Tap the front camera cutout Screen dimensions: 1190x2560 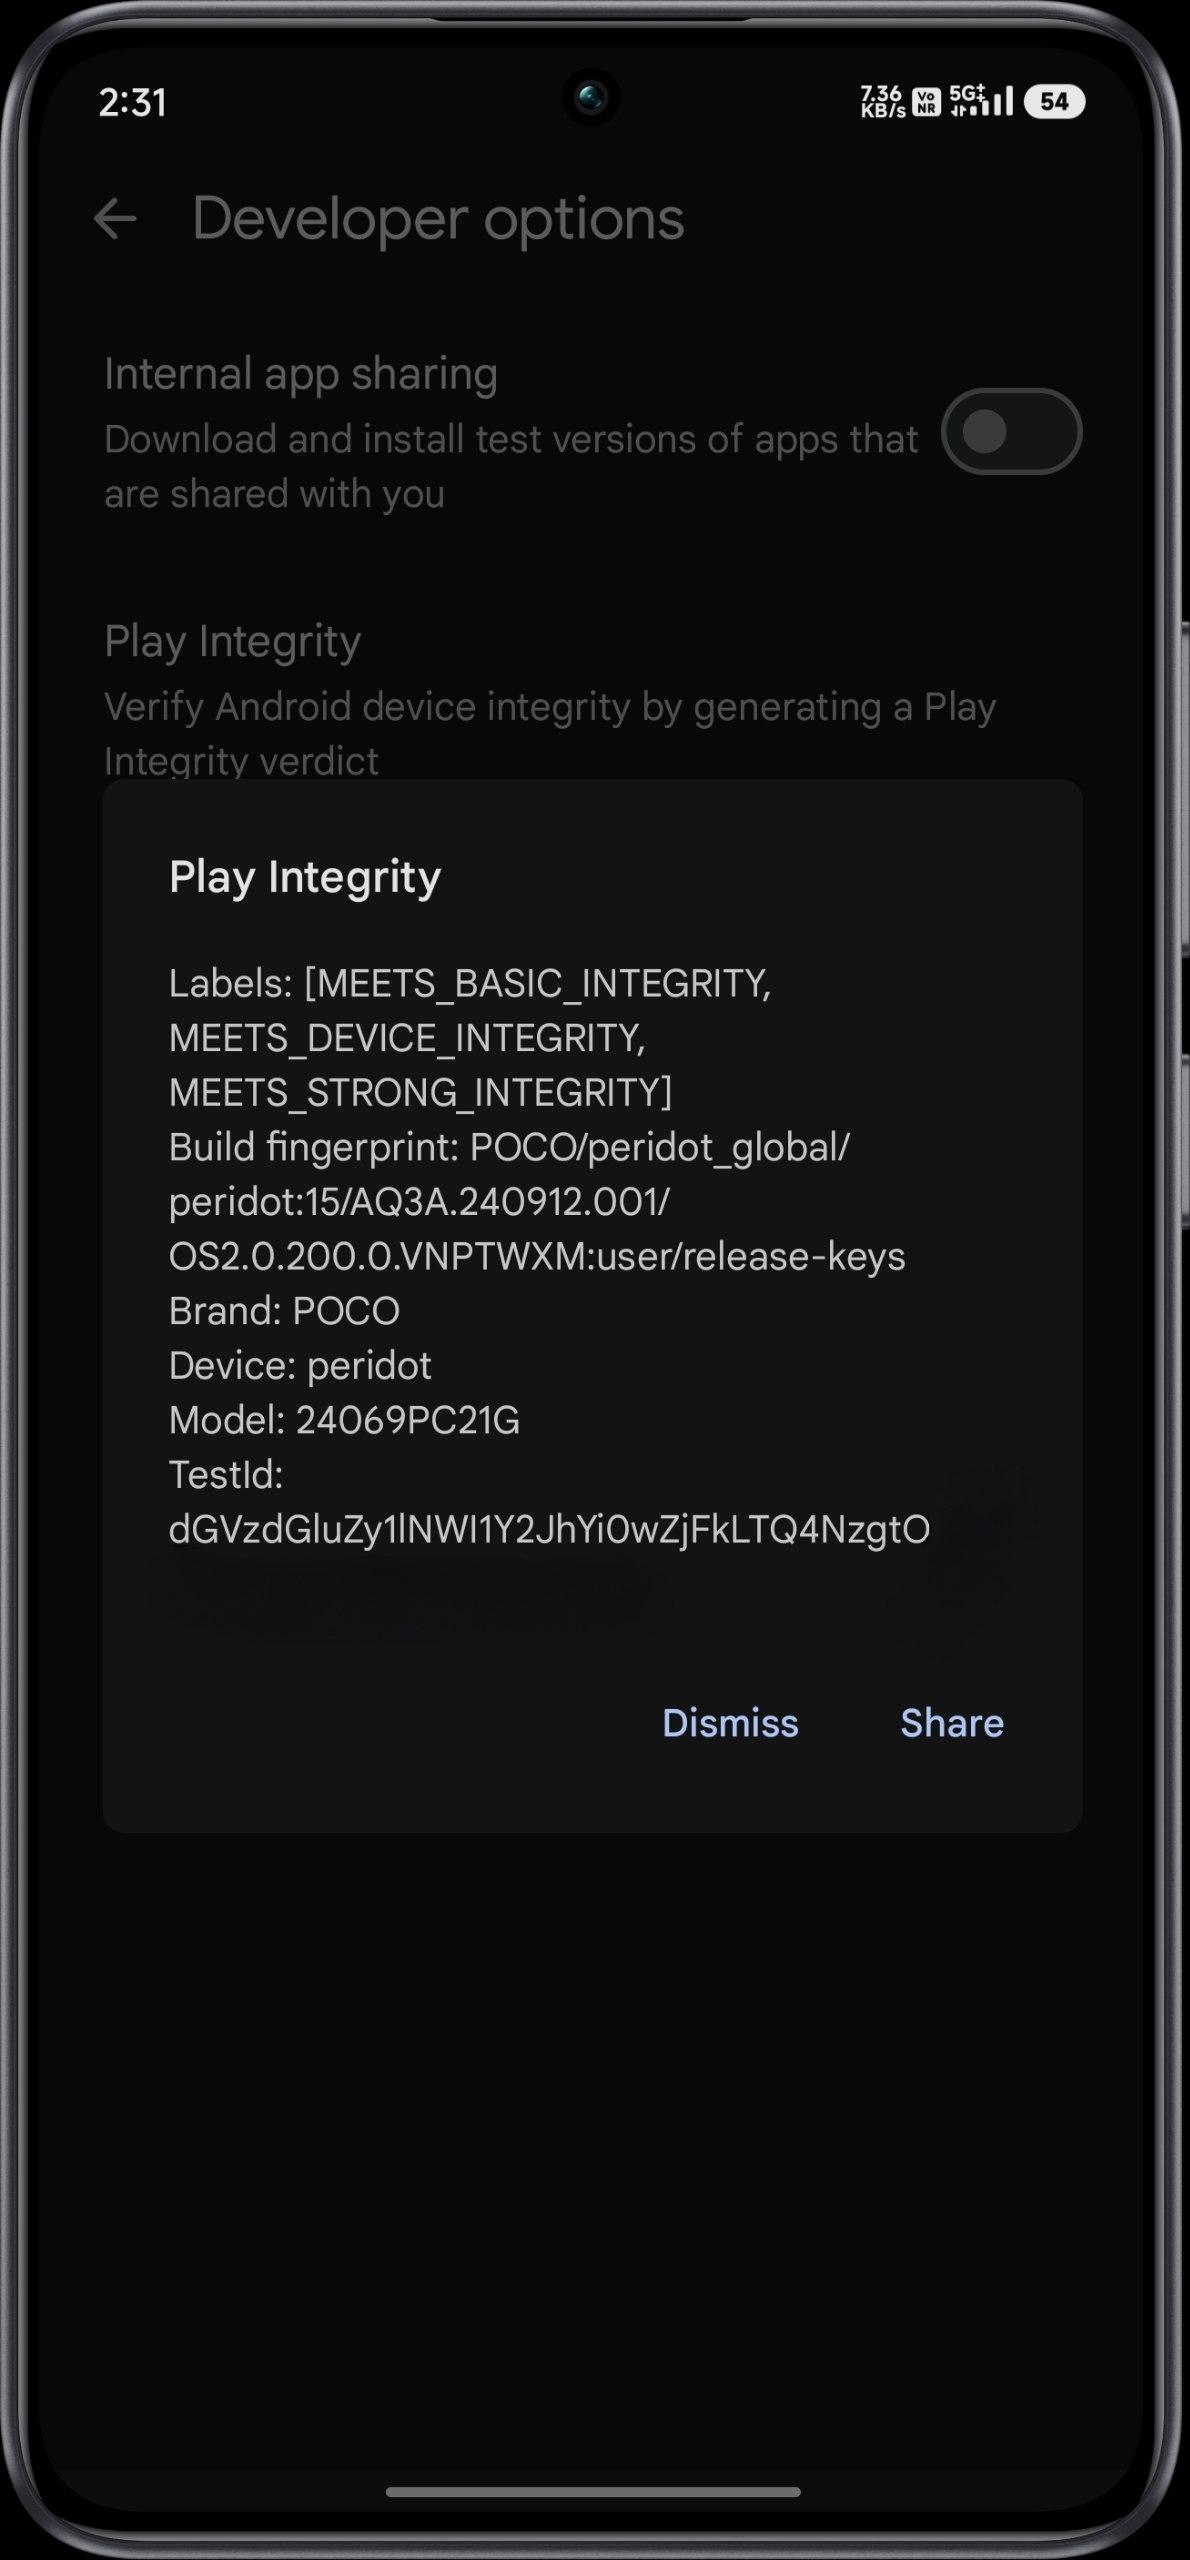(591, 98)
